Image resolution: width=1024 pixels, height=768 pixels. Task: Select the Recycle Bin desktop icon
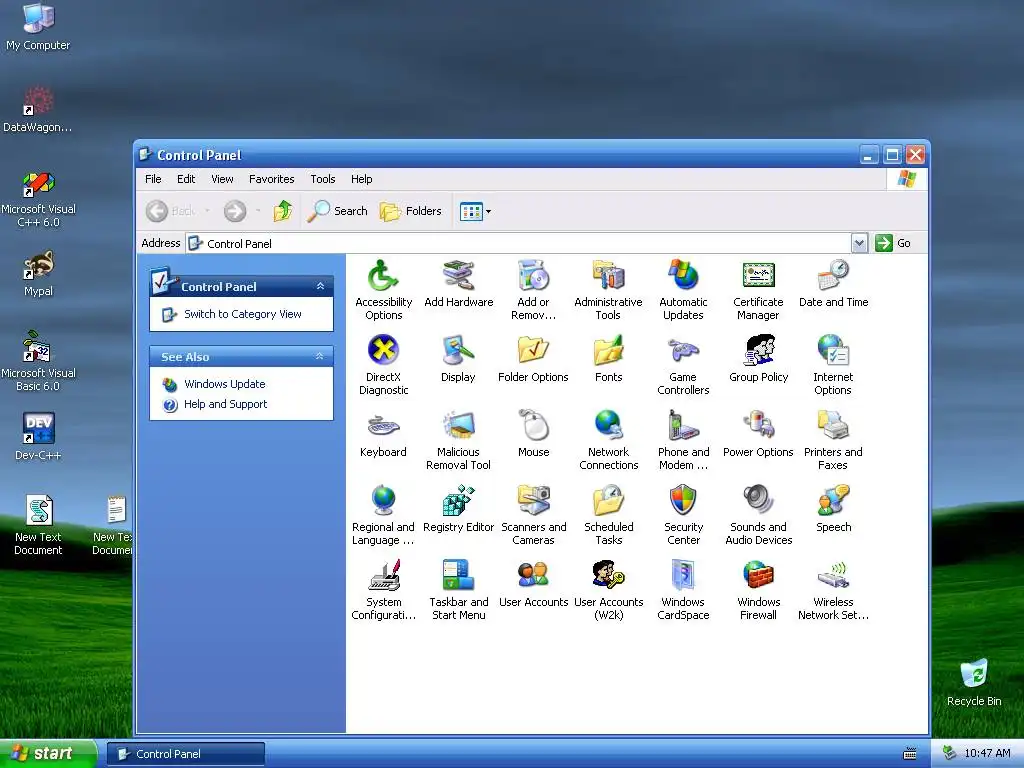click(974, 683)
